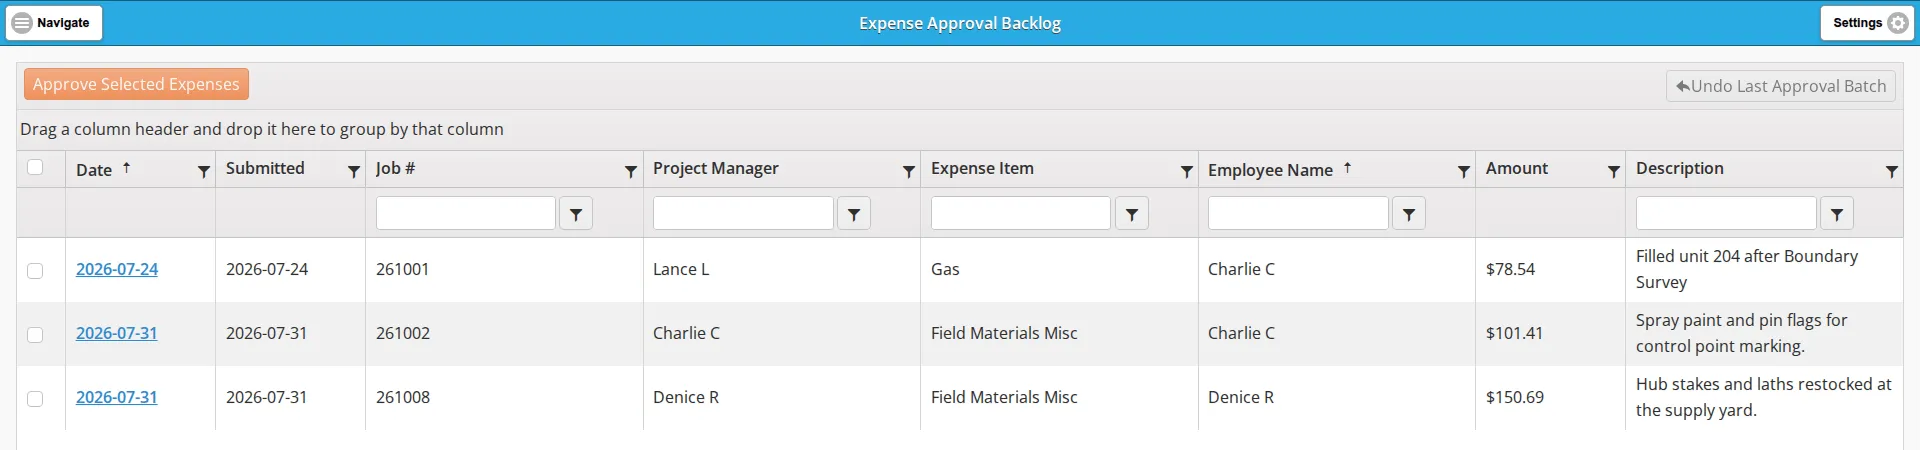The width and height of the screenshot is (1920, 450).
Task: Click 'Hub stakes and laths restocked' description
Action: point(1763,397)
